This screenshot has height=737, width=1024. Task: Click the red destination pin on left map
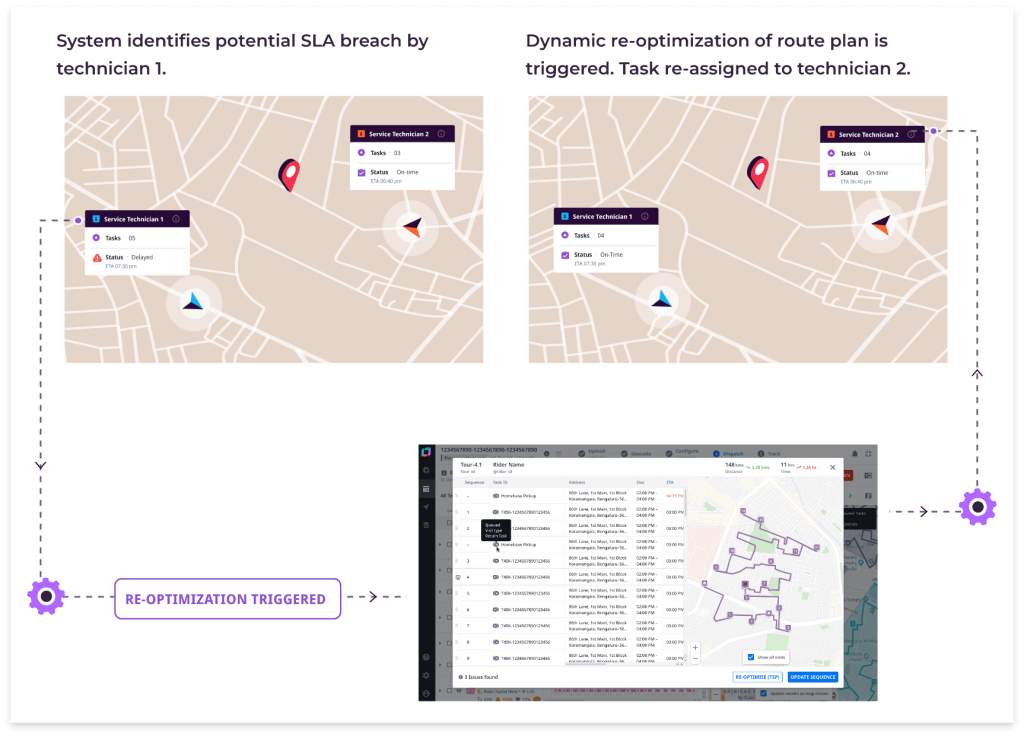click(290, 174)
